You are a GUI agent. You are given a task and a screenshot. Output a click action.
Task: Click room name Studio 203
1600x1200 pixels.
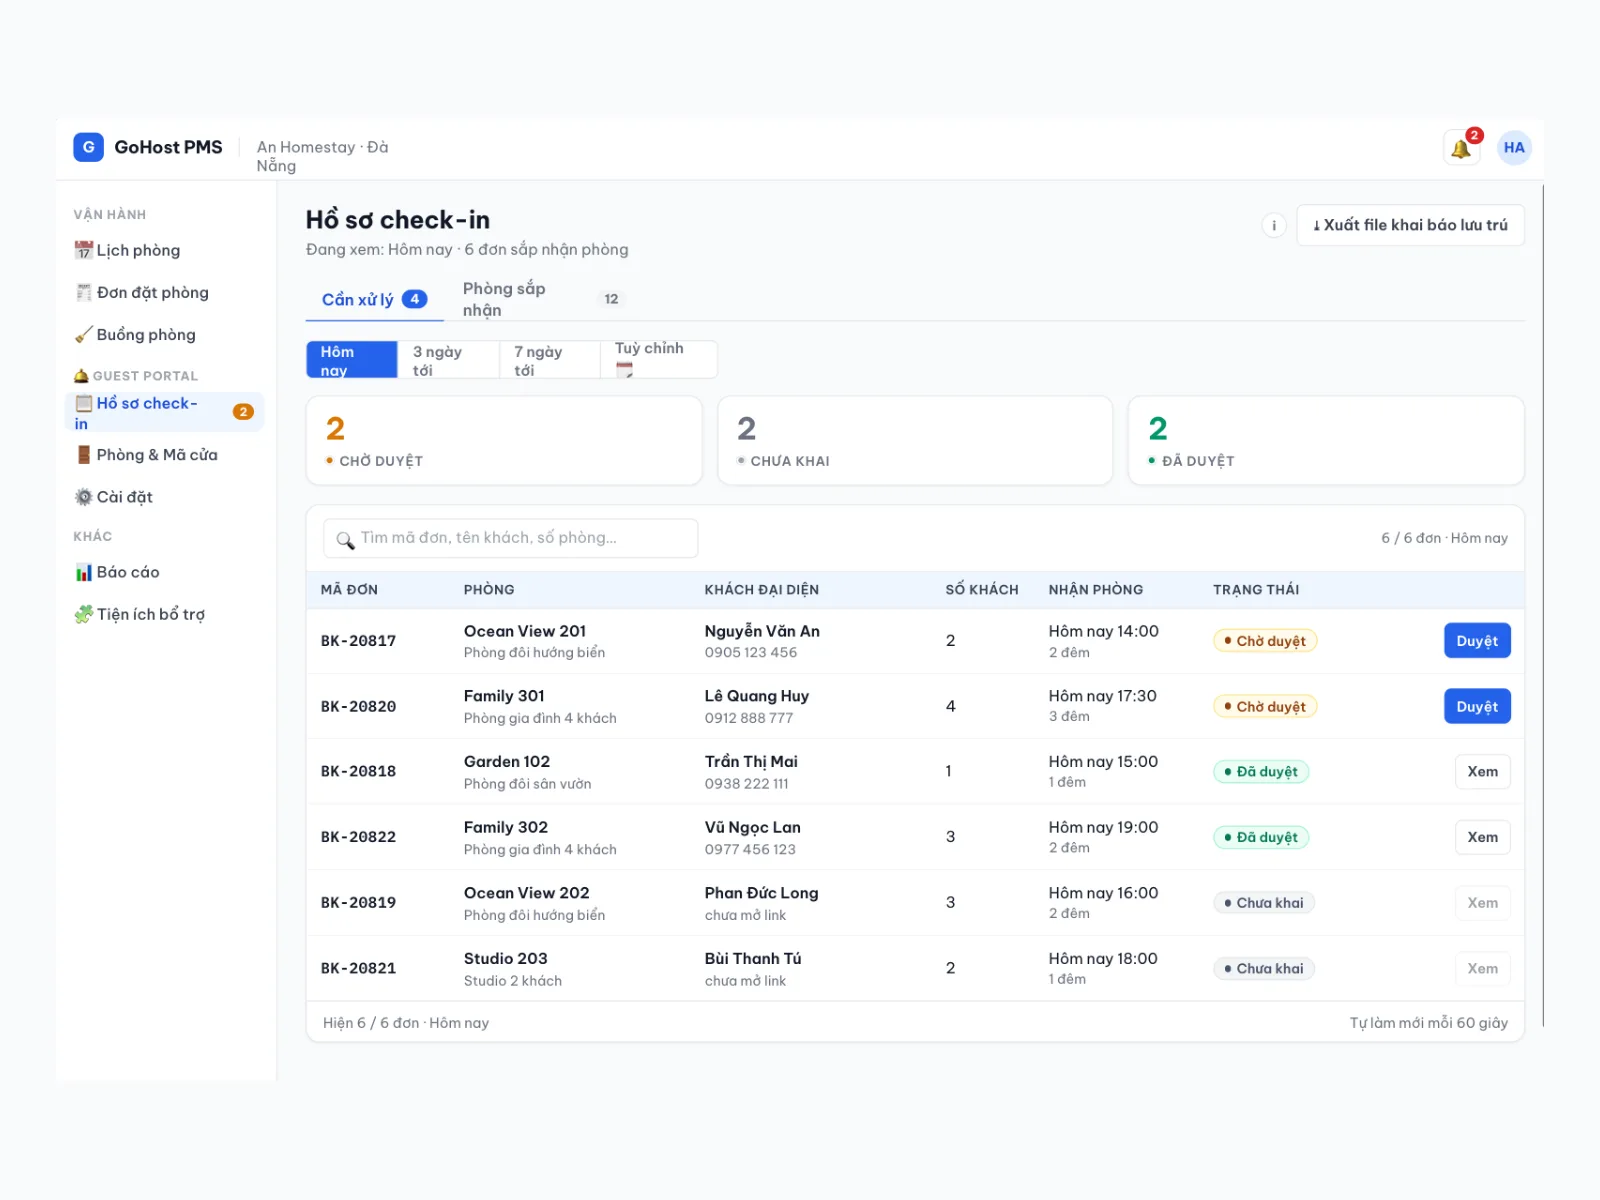[505, 959]
